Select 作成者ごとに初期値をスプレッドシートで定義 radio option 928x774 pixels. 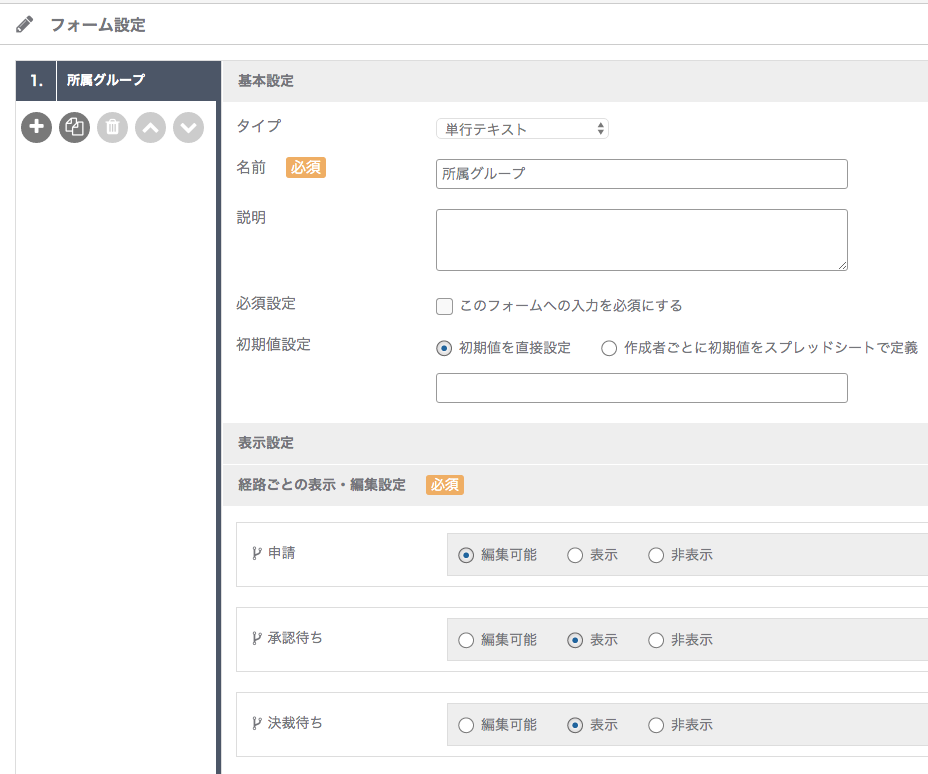coord(609,348)
